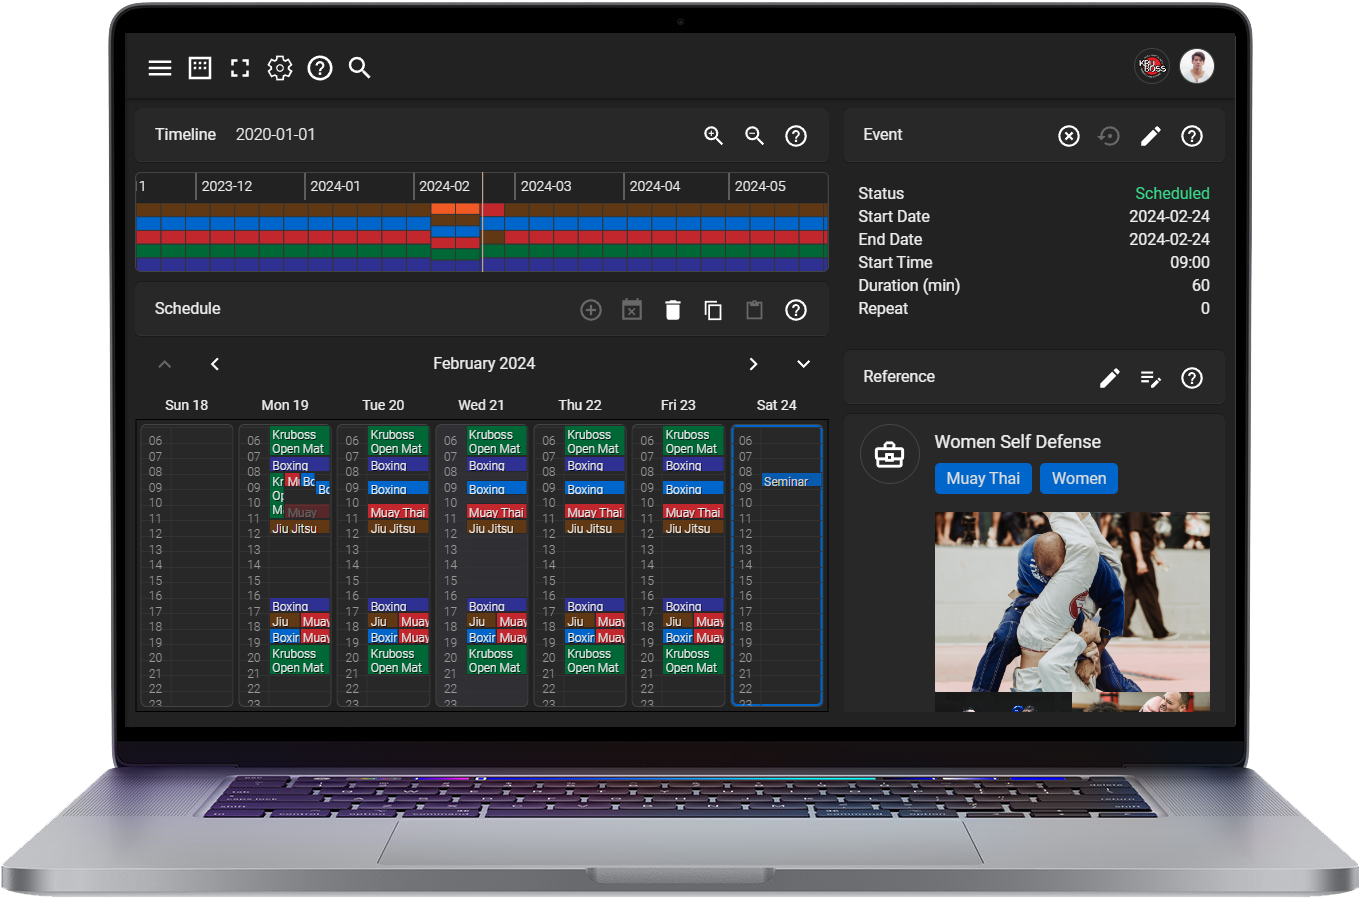Select the February 2024 month label
Viewport: 1362px width, 902px height.
click(484, 364)
